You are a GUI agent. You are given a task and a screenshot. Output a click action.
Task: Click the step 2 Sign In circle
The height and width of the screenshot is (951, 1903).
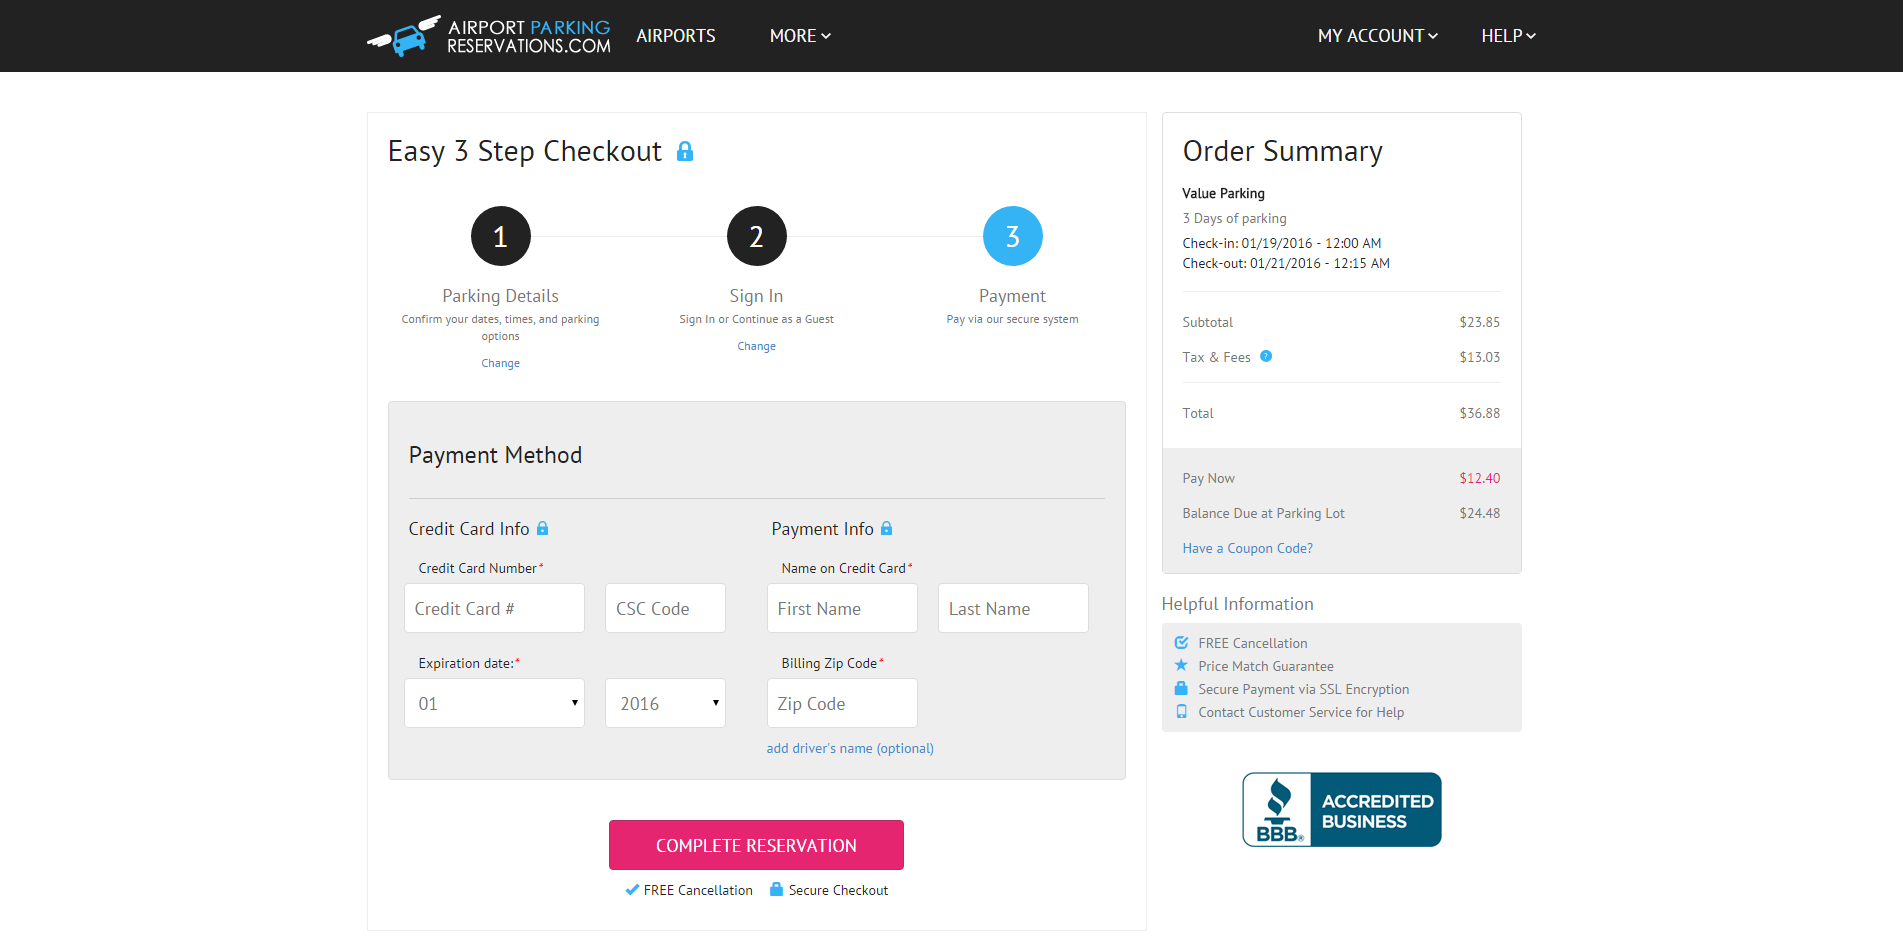point(756,236)
